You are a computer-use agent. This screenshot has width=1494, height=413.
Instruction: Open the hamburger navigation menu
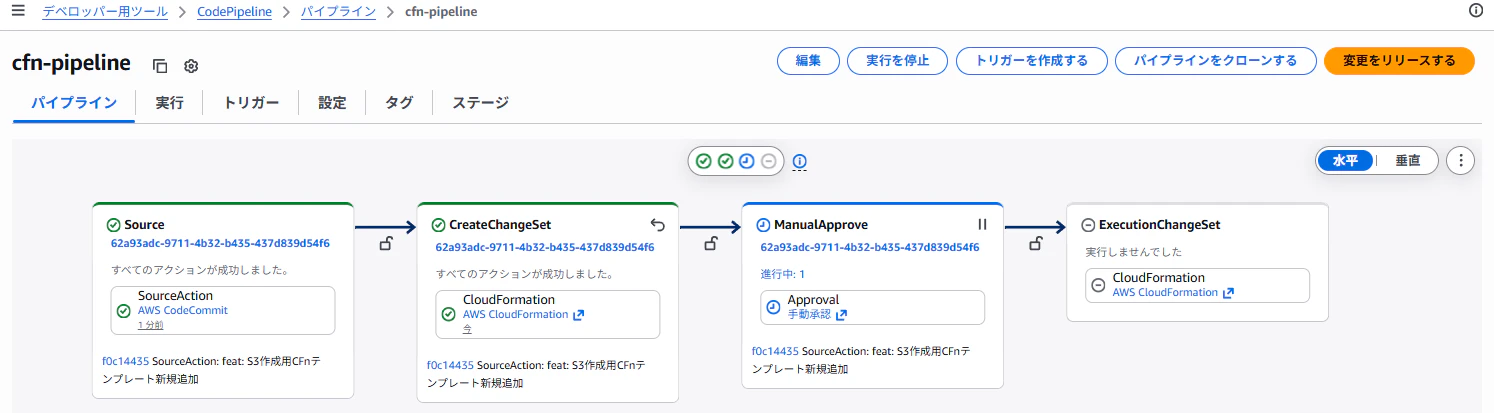[x=18, y=11]
